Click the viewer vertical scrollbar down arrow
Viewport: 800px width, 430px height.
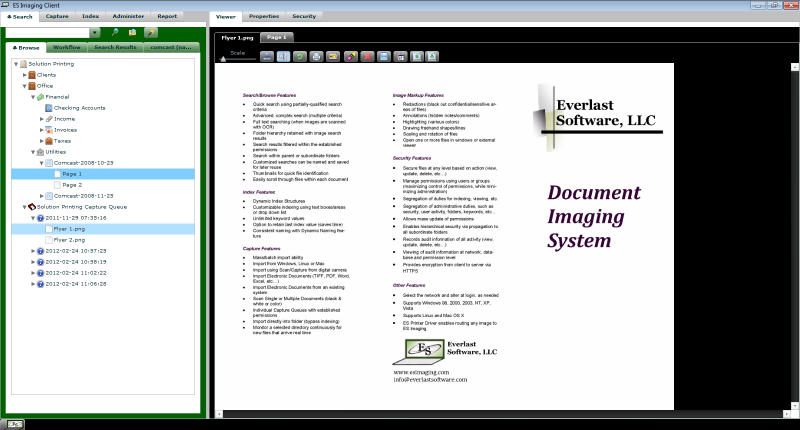794,406
